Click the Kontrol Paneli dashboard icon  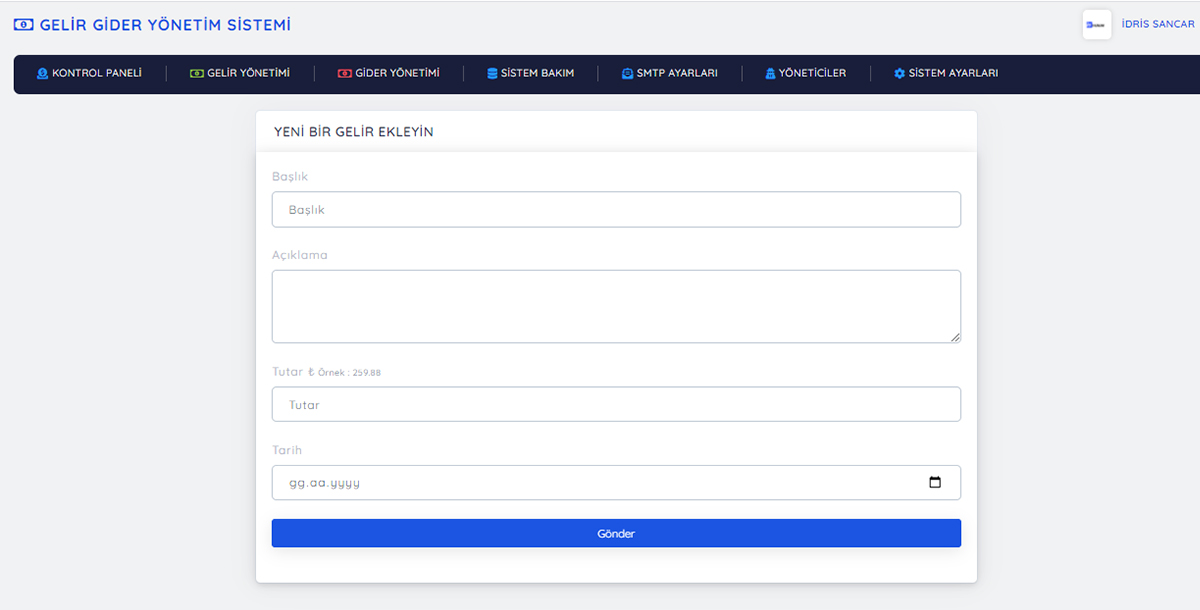pyautogui.click(x=42, y=74)
